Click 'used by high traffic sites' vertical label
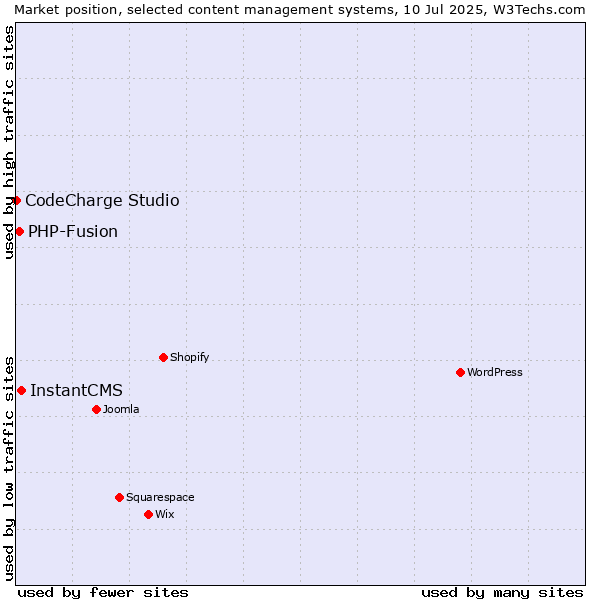Viewport: 600px width, 600px height. pyautogui.click(x=8, y=142)
